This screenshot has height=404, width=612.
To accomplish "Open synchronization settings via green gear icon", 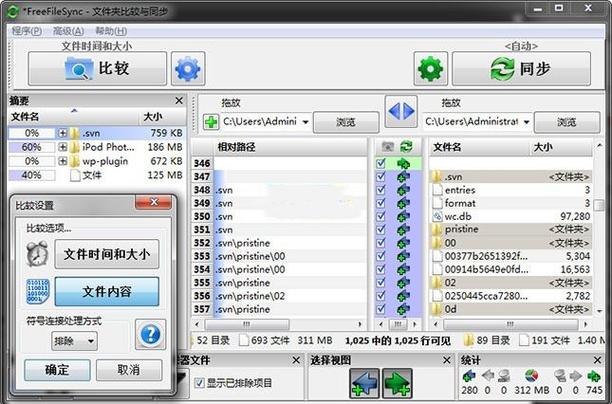I will 431,69.
